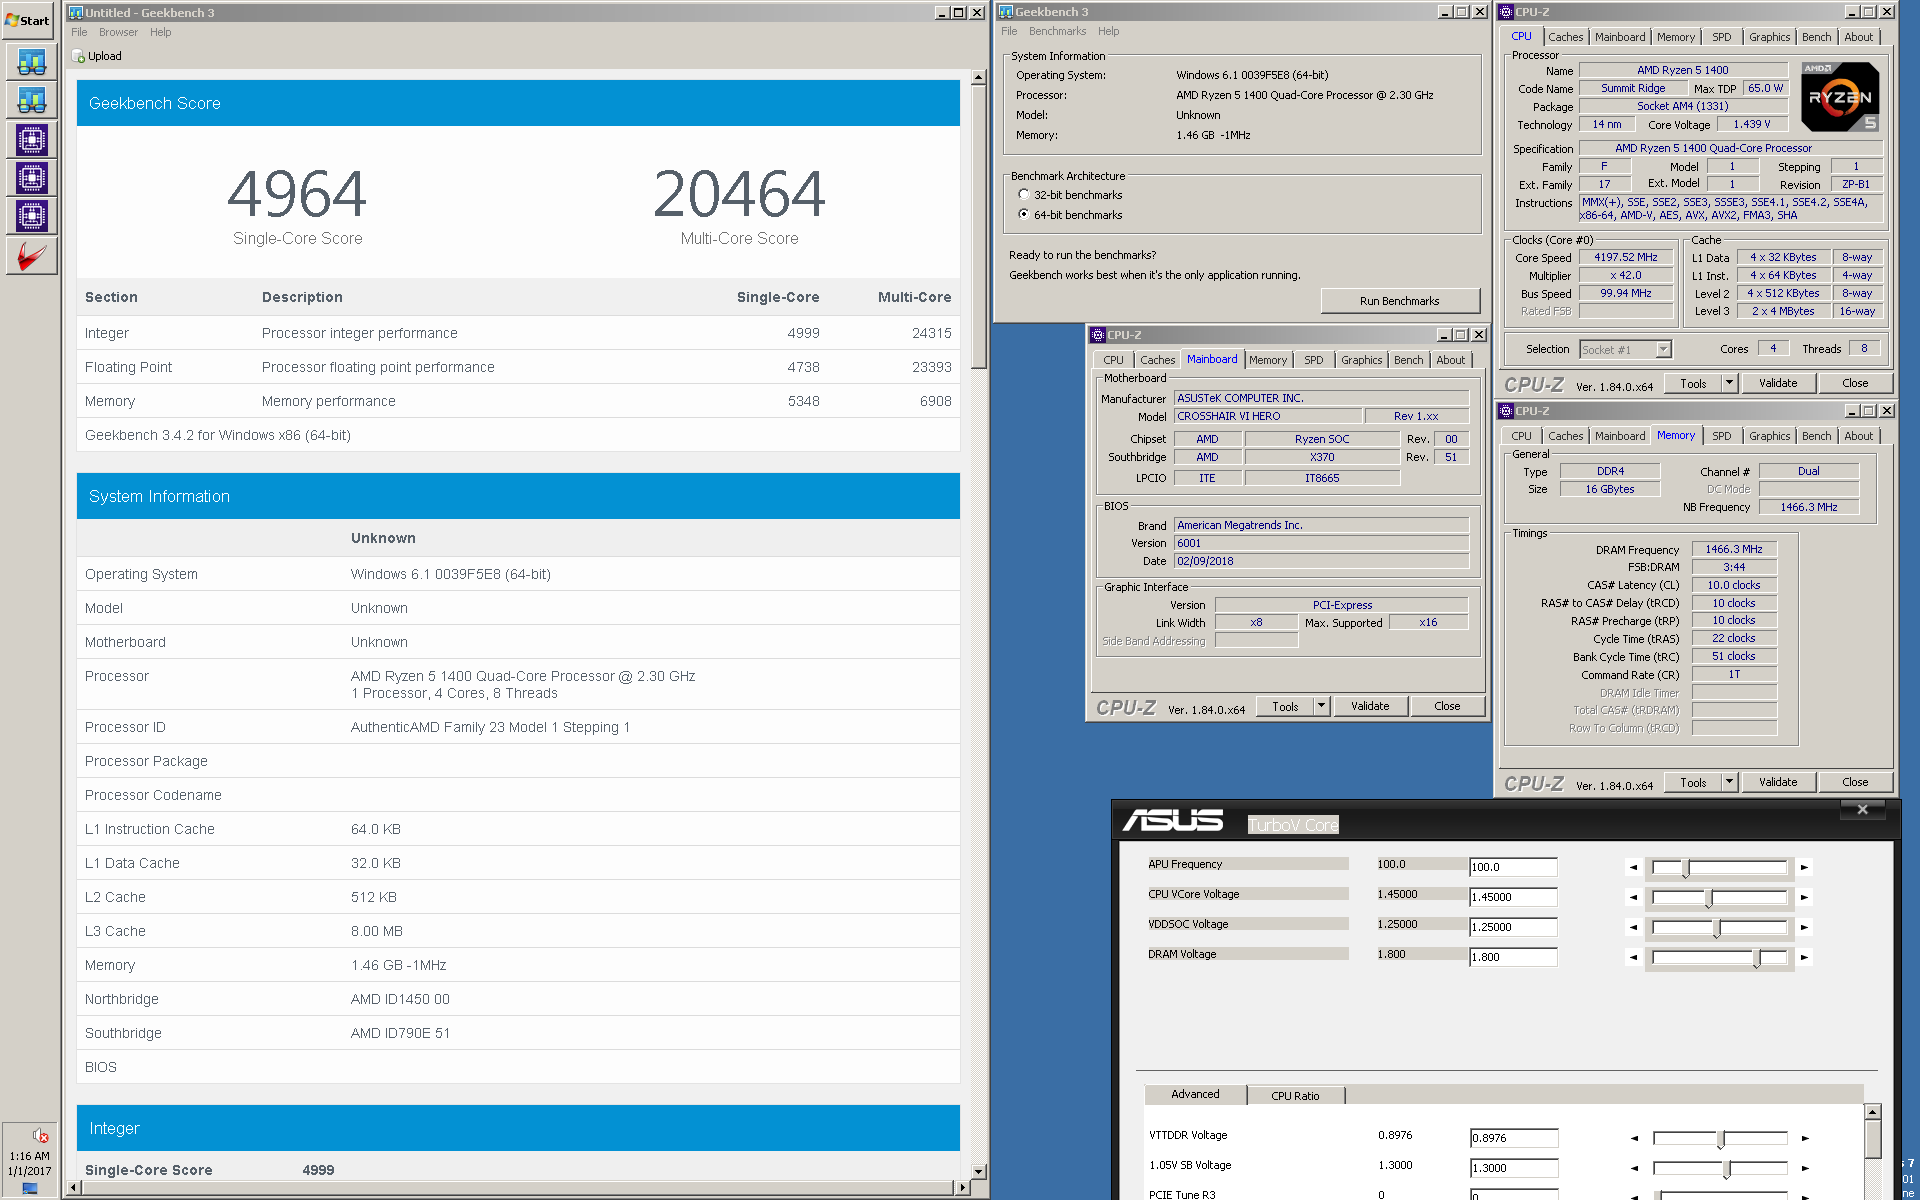
Task: Close the ASUS TurboV Core window
Action: (x=1862, y=810)
